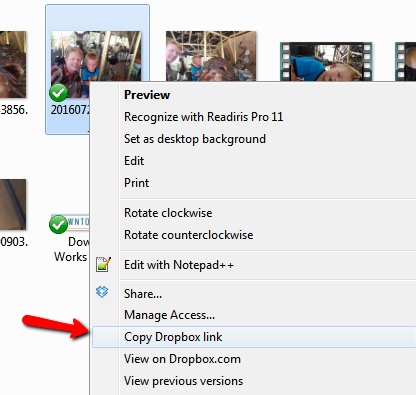This screenshot has height=395, width=416.
Task: Click the Notepad++ icon in context menu
Action: pyautogui.click(x=103, y=264)
